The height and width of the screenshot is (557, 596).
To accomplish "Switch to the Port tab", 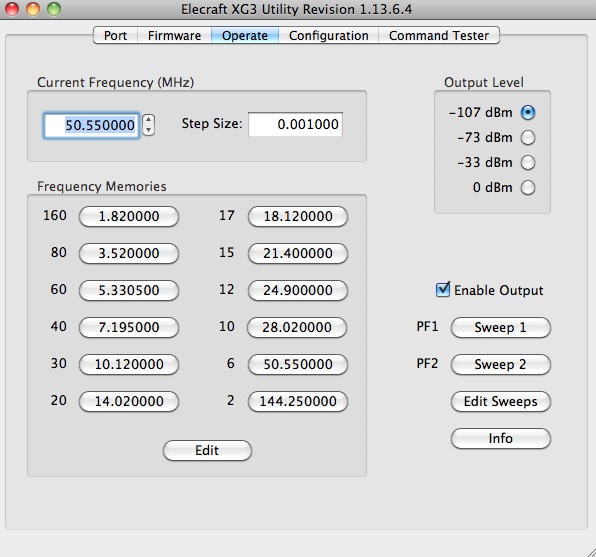I will click(115, 35).
